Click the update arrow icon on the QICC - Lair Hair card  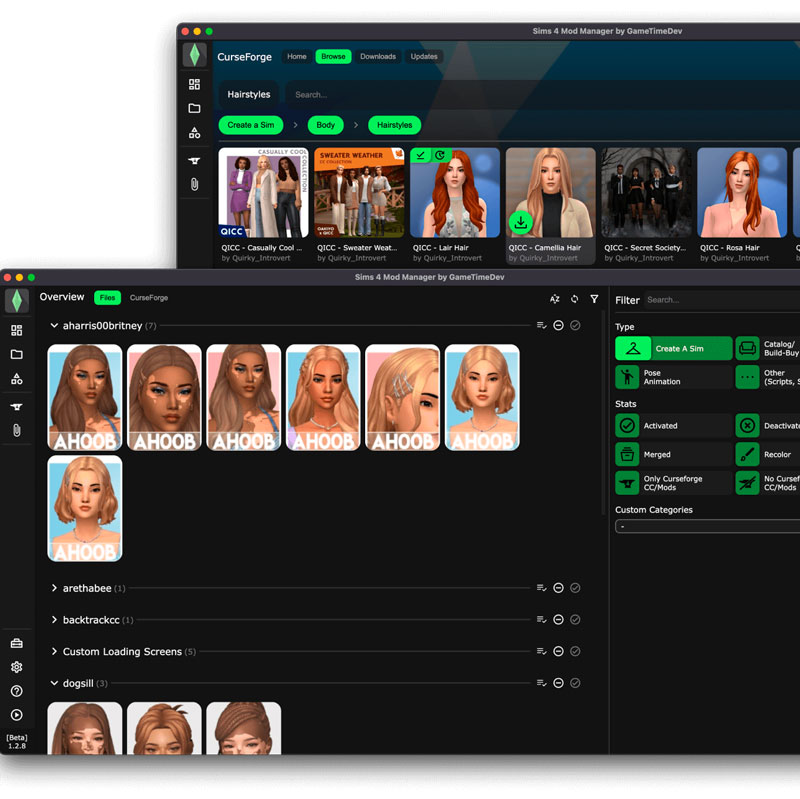point(440,155)
